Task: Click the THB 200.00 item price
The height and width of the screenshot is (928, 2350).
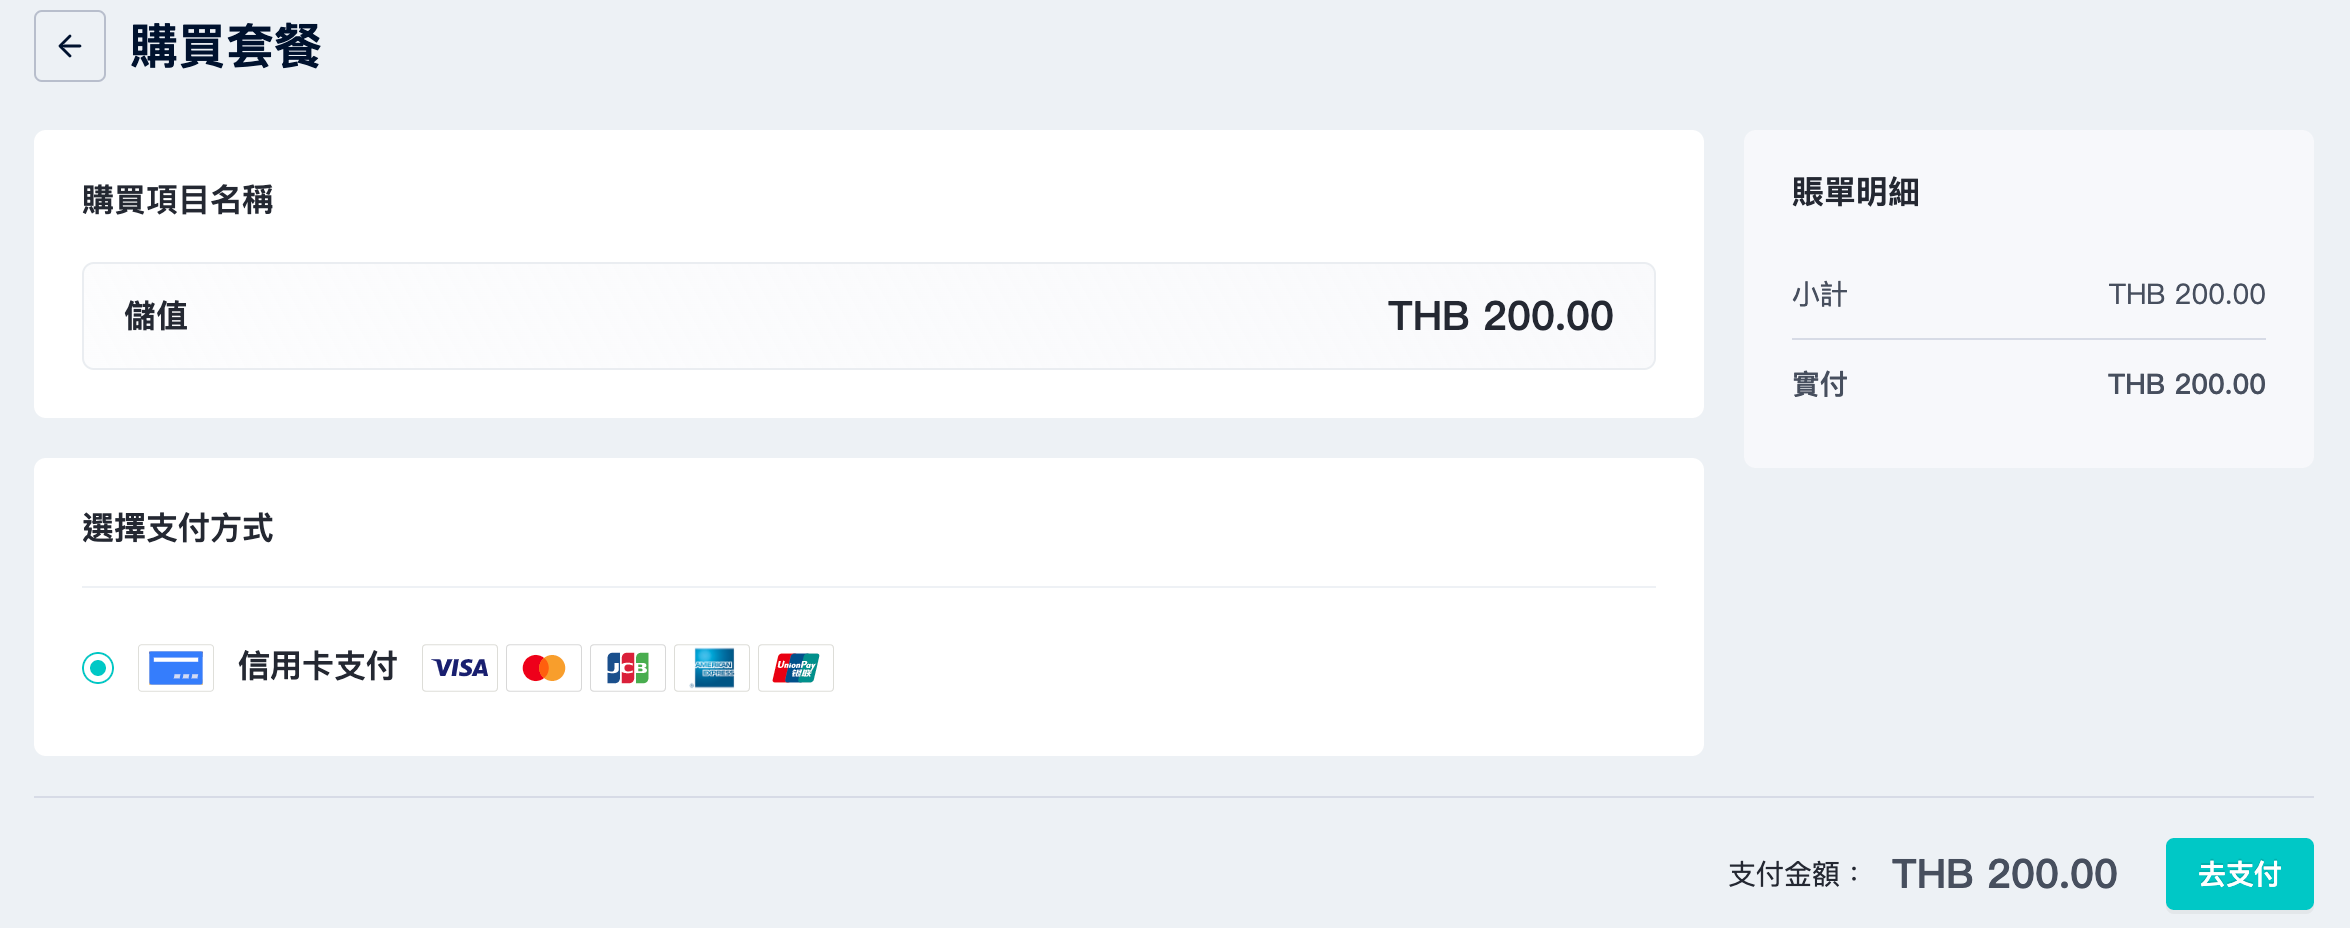Action: coord(1500,316)
